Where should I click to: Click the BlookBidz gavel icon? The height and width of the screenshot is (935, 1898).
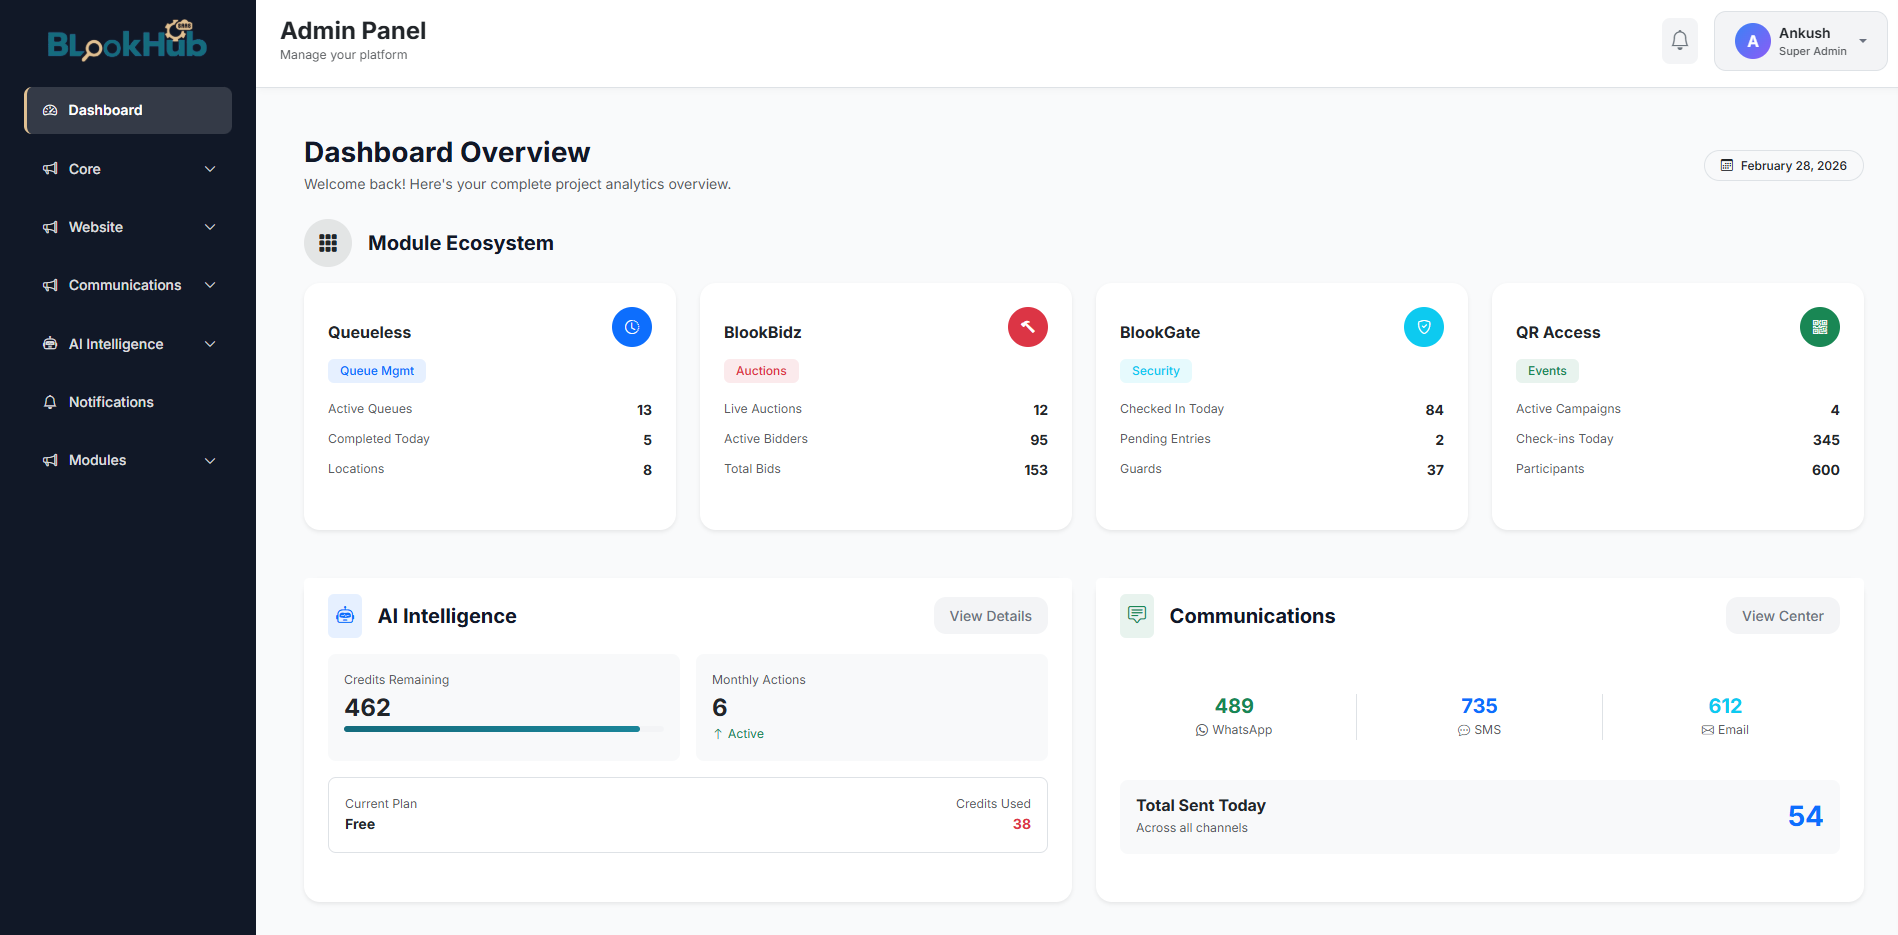[x=1028, y=327]
